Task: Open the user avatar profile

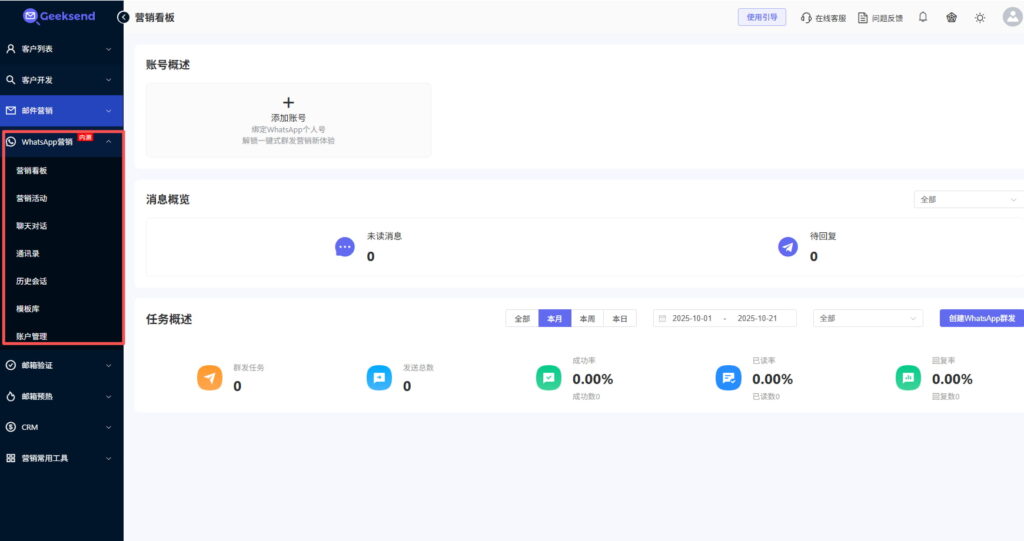Action: coord(1012,17)
